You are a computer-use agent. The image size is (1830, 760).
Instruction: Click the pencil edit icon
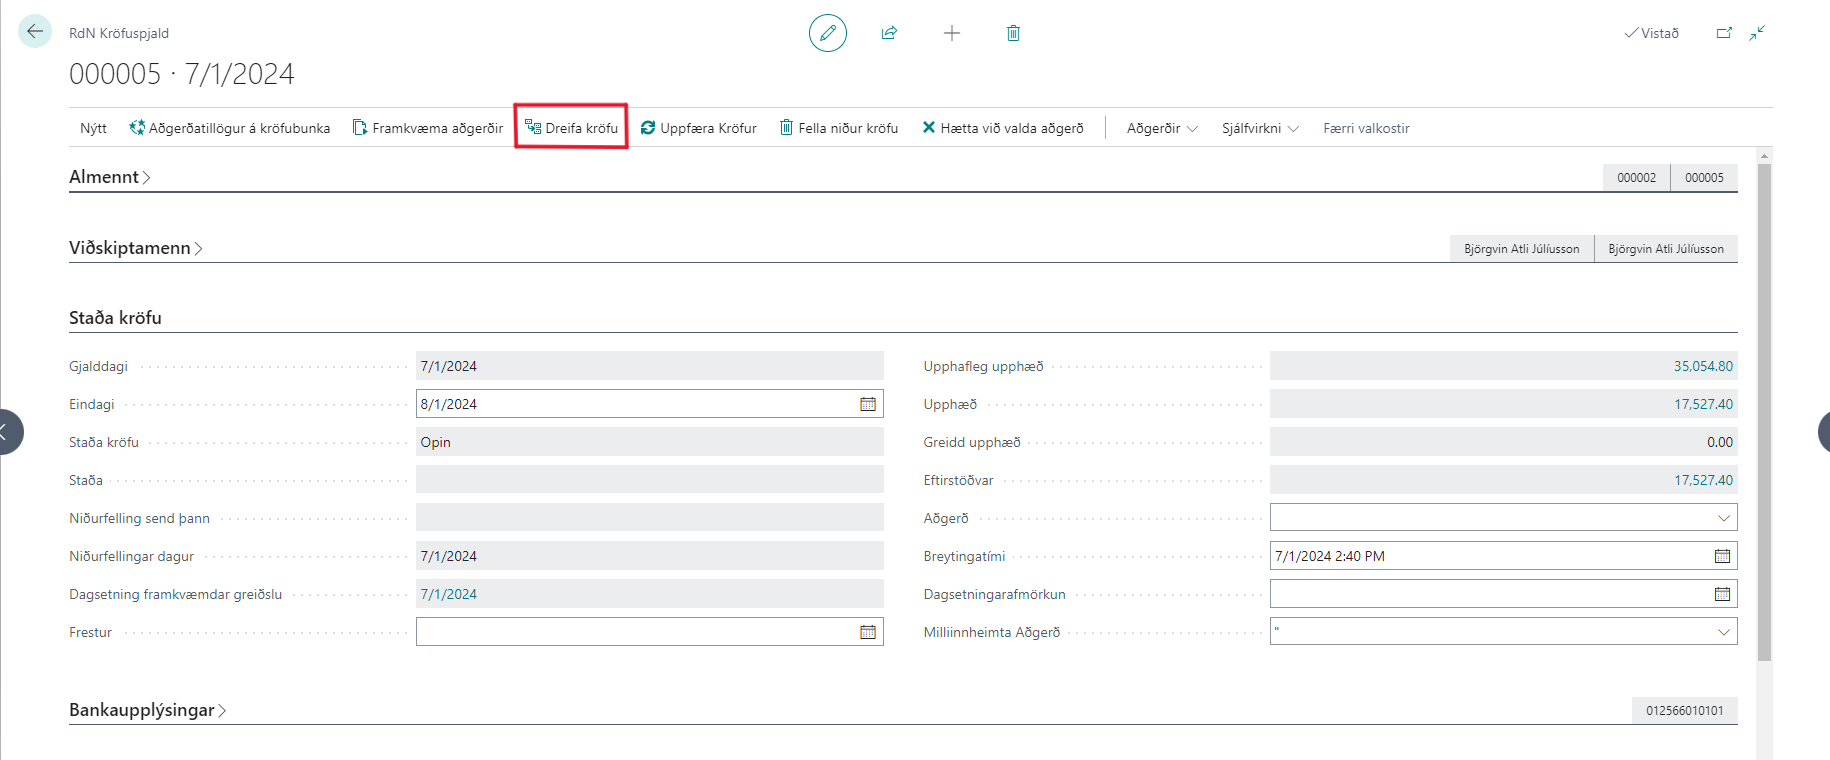pos(827,33)
